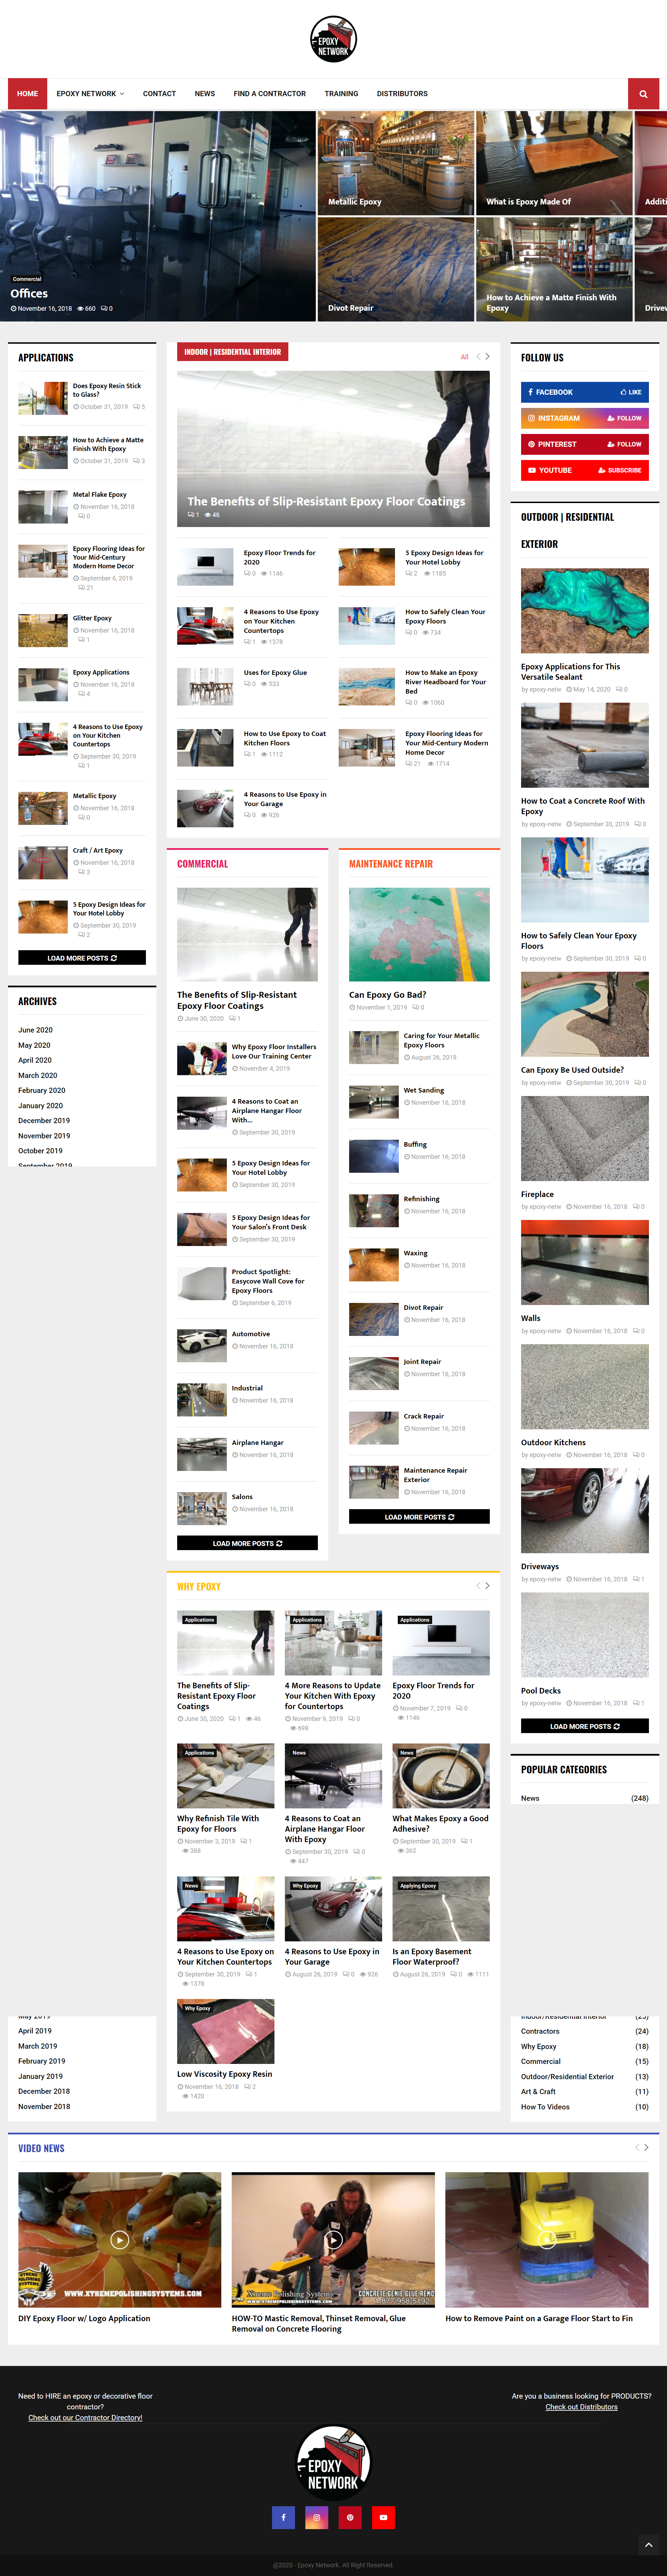Previous arrow in Indoor Residential Interior section

478,356
